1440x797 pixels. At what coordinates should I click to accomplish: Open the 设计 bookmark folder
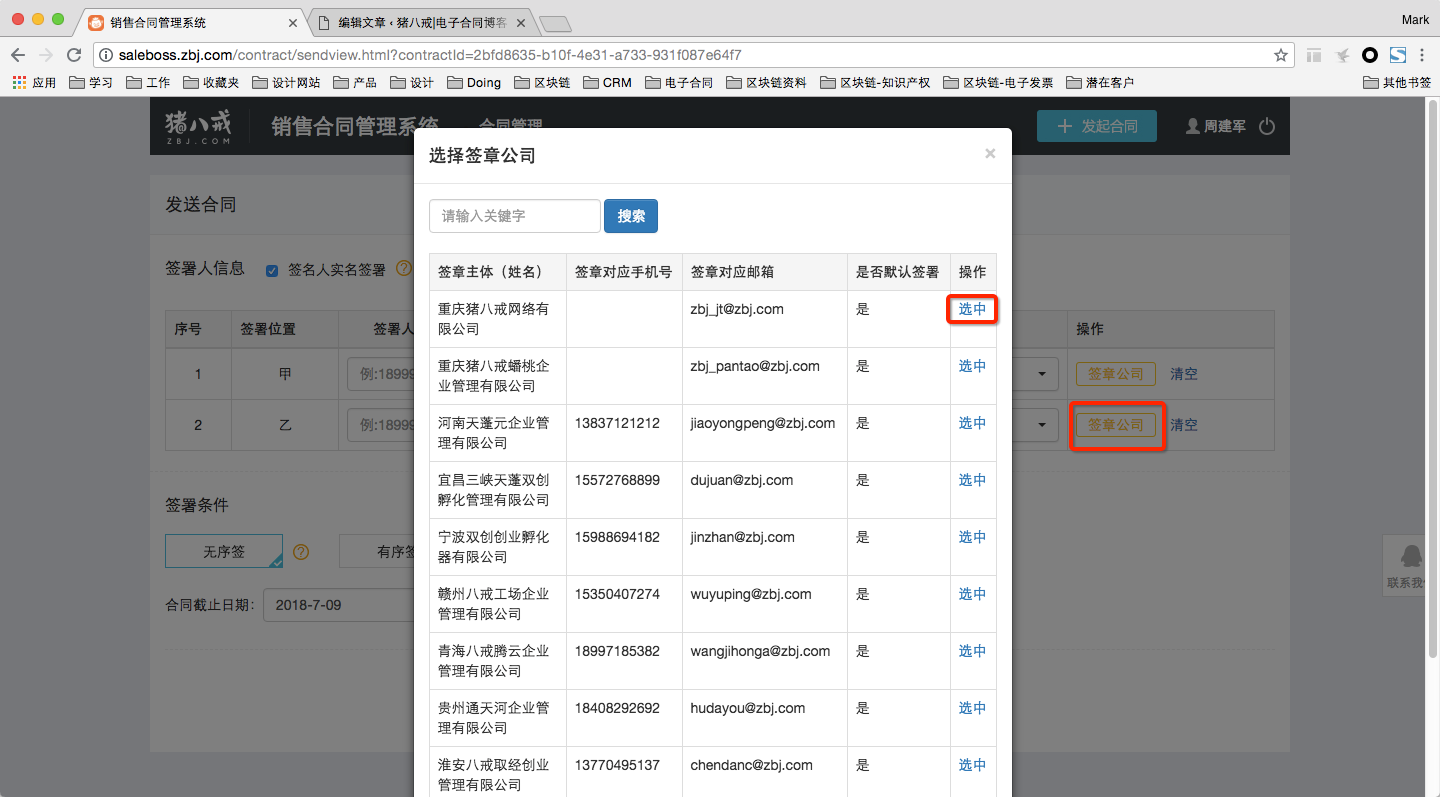coord(411,83)
